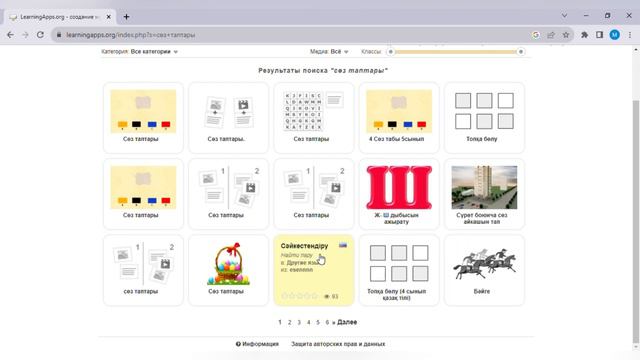Open the 4 Сөз табы 5сынып app
The image size is (640, 360).
(399, 118)
